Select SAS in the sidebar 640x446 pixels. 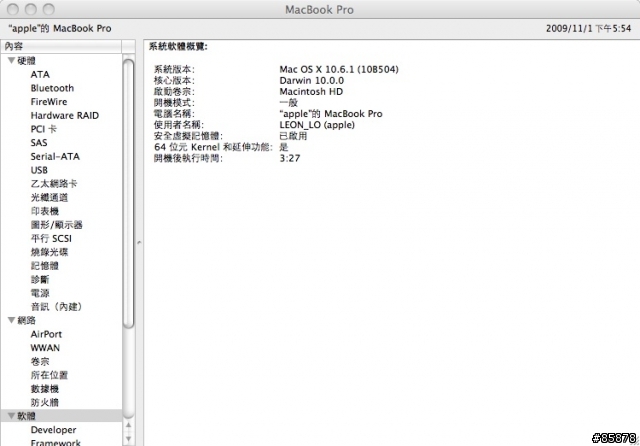click(x=39, y=143)
